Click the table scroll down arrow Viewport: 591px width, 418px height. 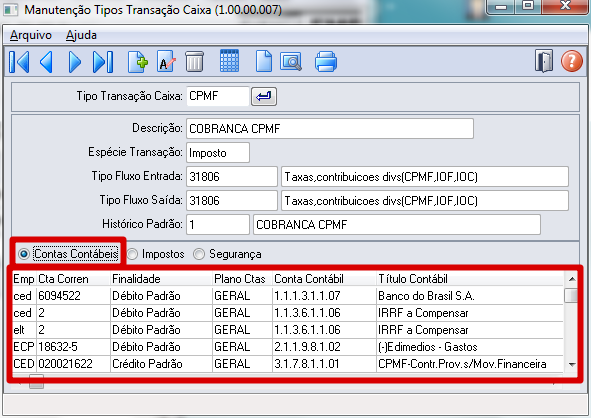572,364
